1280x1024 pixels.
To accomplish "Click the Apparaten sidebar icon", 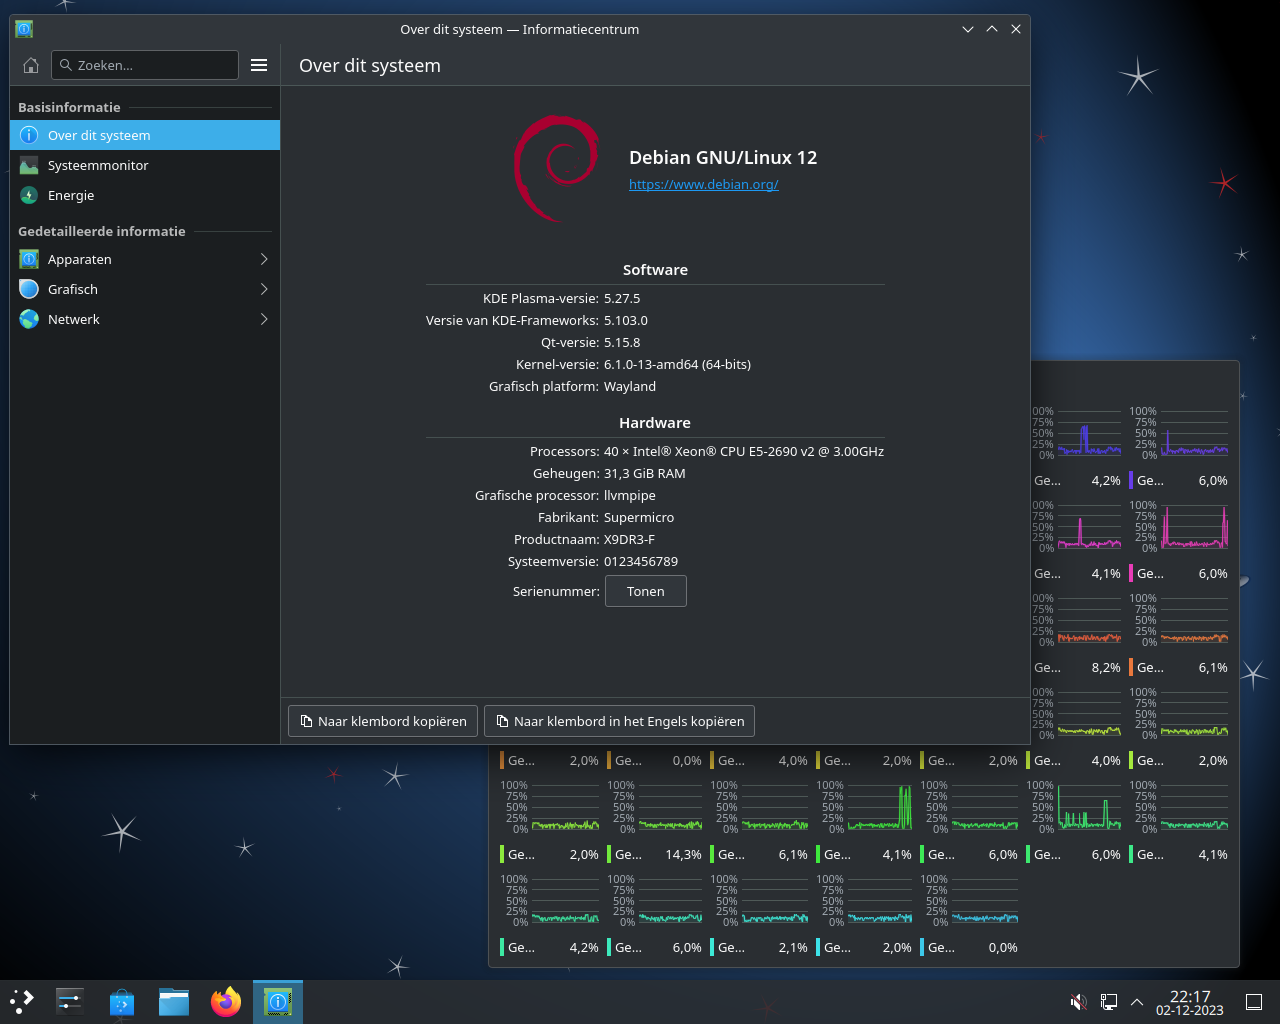I will tap(29, 259).
